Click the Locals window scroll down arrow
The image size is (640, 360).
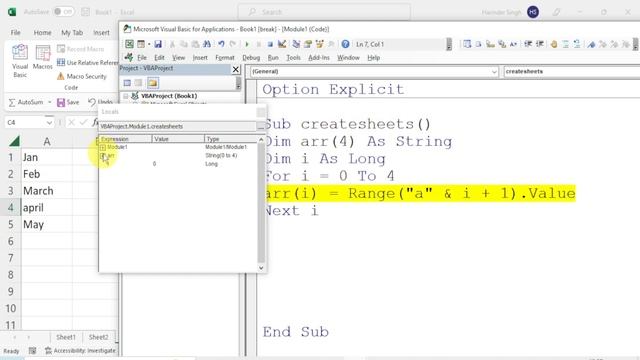(x=261, y=268)
